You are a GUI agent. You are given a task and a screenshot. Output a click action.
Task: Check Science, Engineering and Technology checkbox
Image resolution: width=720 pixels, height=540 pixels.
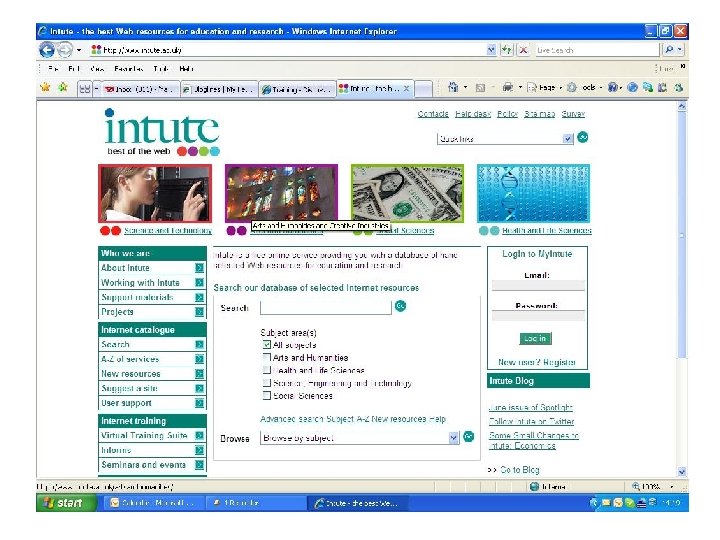(x=267, y=382)
